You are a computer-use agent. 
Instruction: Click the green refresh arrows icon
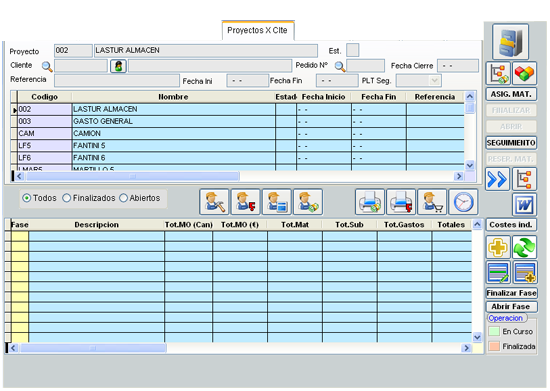(524, 247)
